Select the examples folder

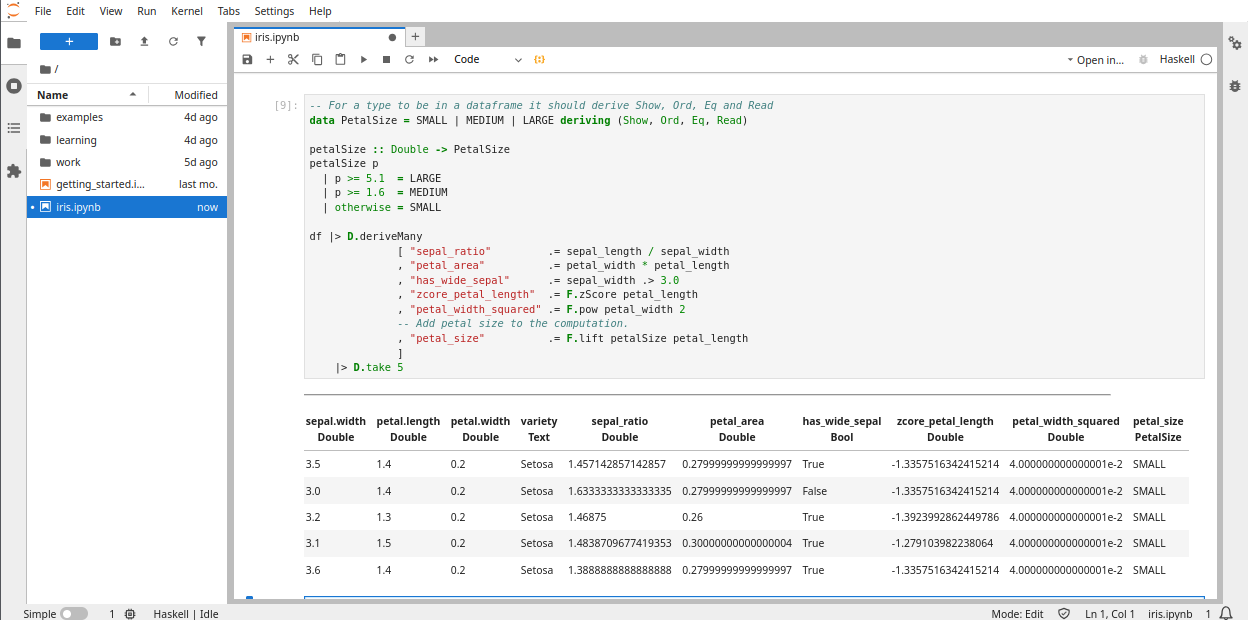point(127,117)
